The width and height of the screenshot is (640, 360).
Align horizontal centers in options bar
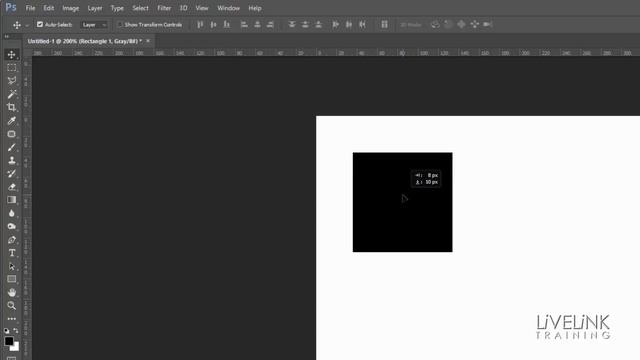pyautogui.click(x=257, y=24)
